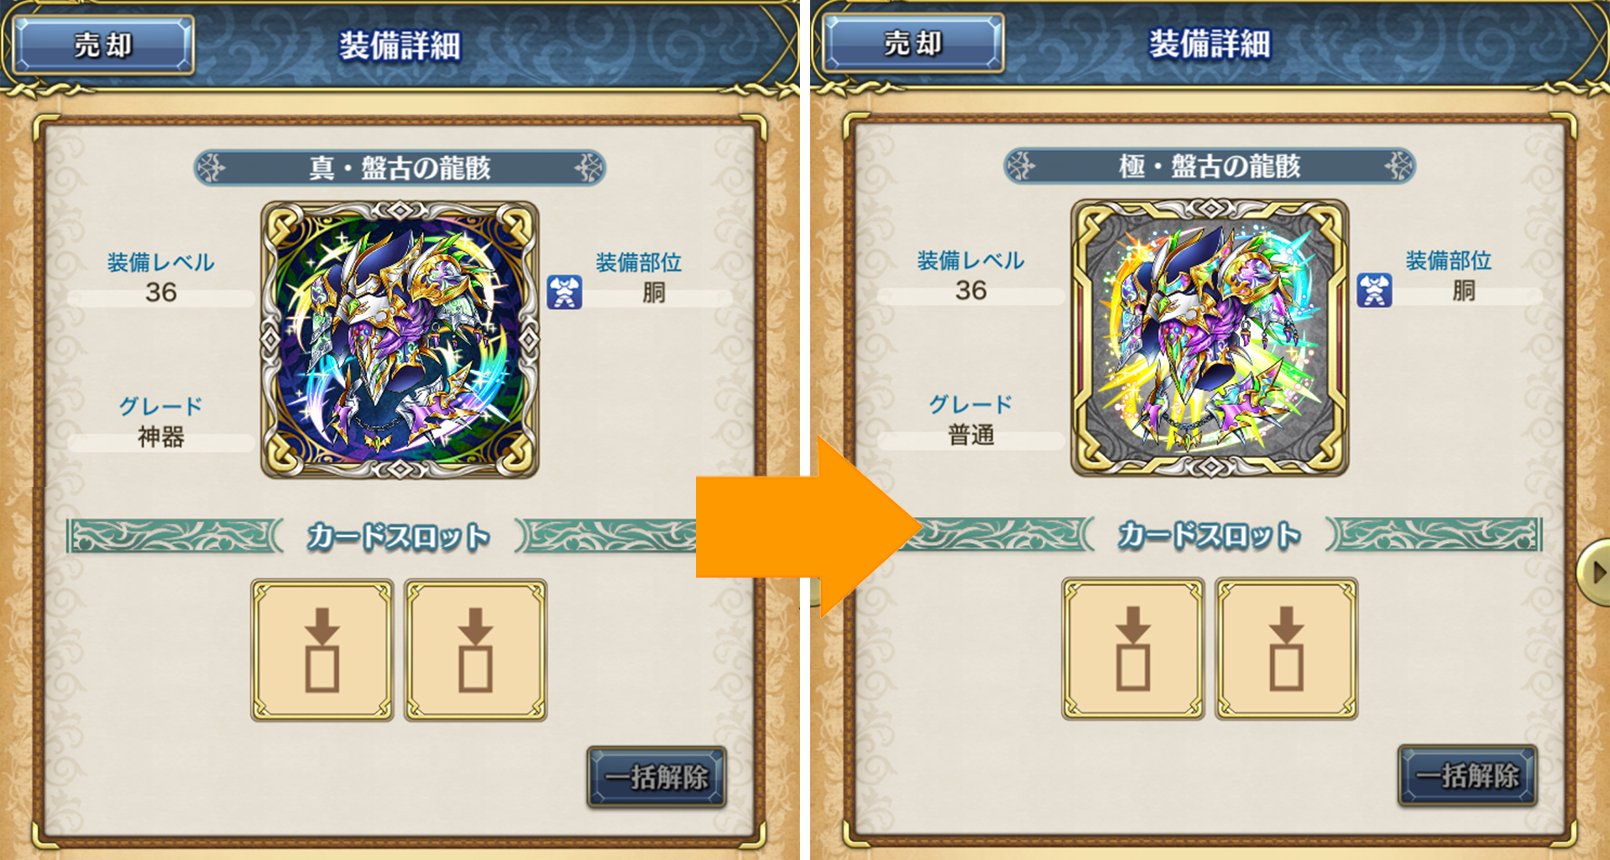
Task: Click 一括解除 button in right panel
Action: tap(1467, 775)
